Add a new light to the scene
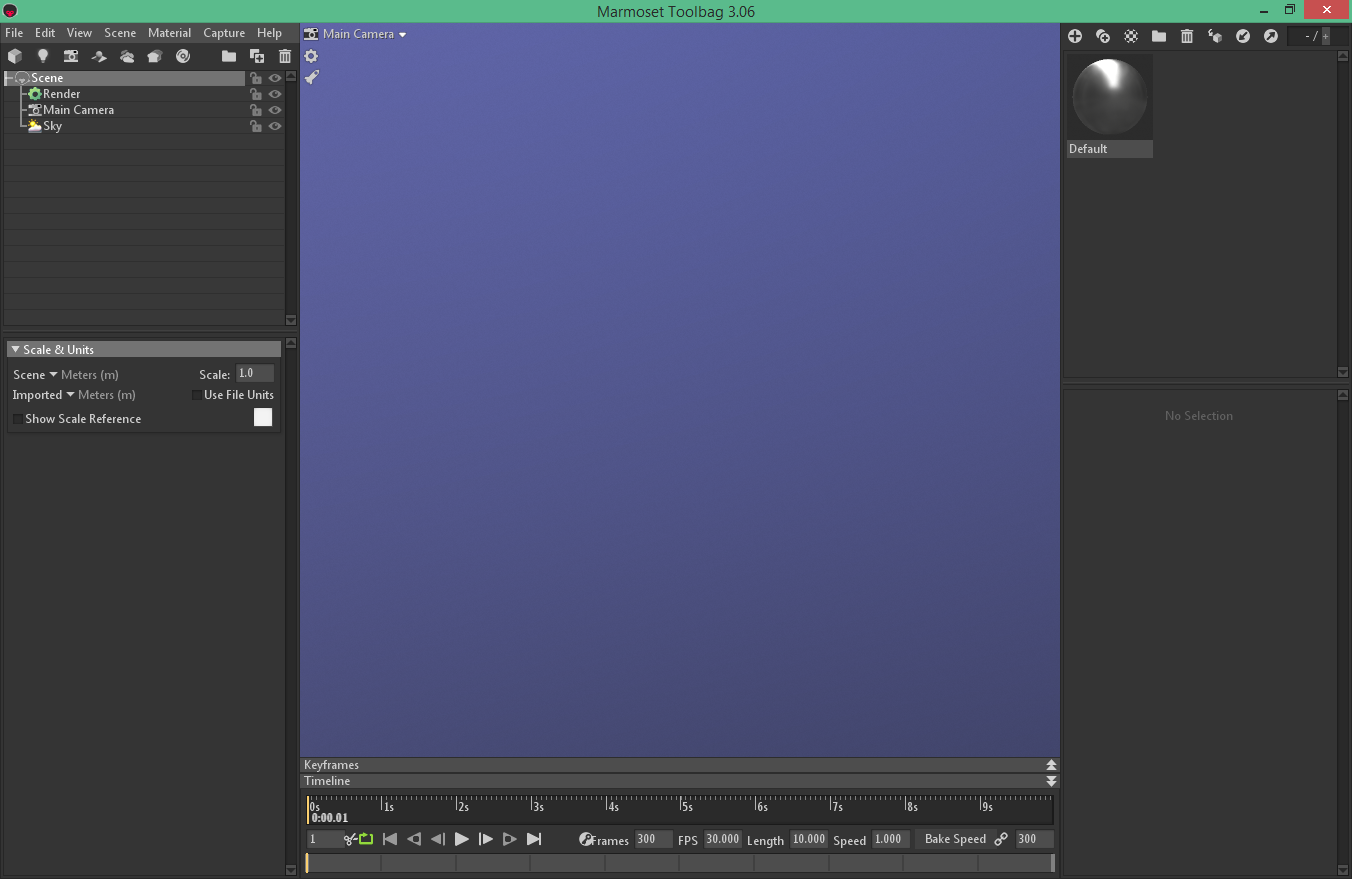1352x879 pixels. pyautogui.click(x=43, y=56)
